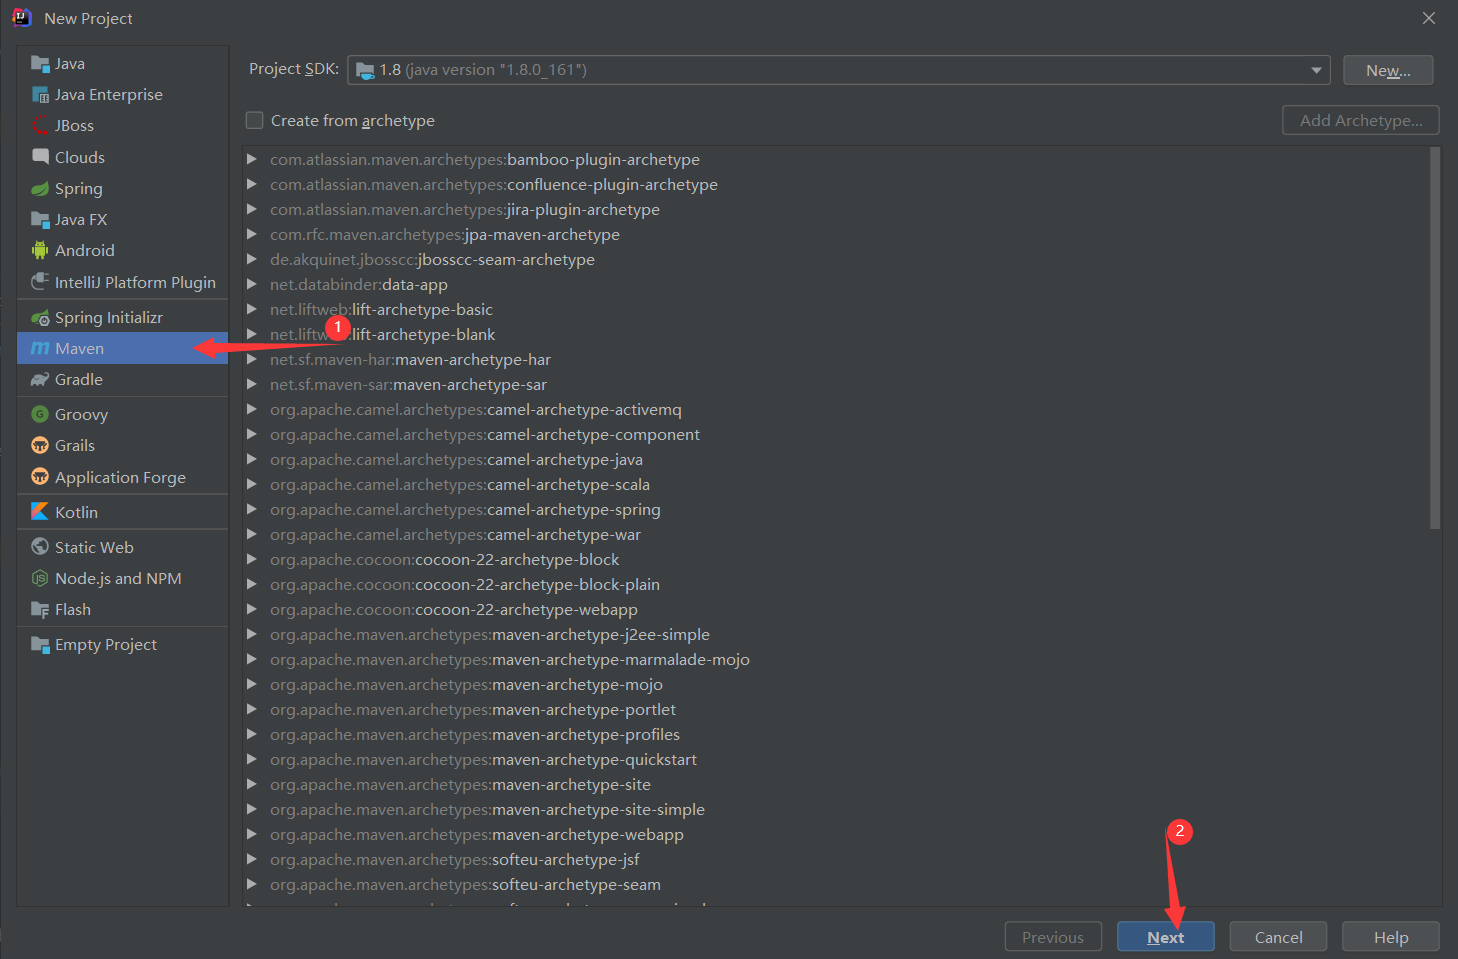Expand cocoon-22-archetype-webapp tree node
Viewport: 1458px width, 959px height.
[x=252, y=609]
